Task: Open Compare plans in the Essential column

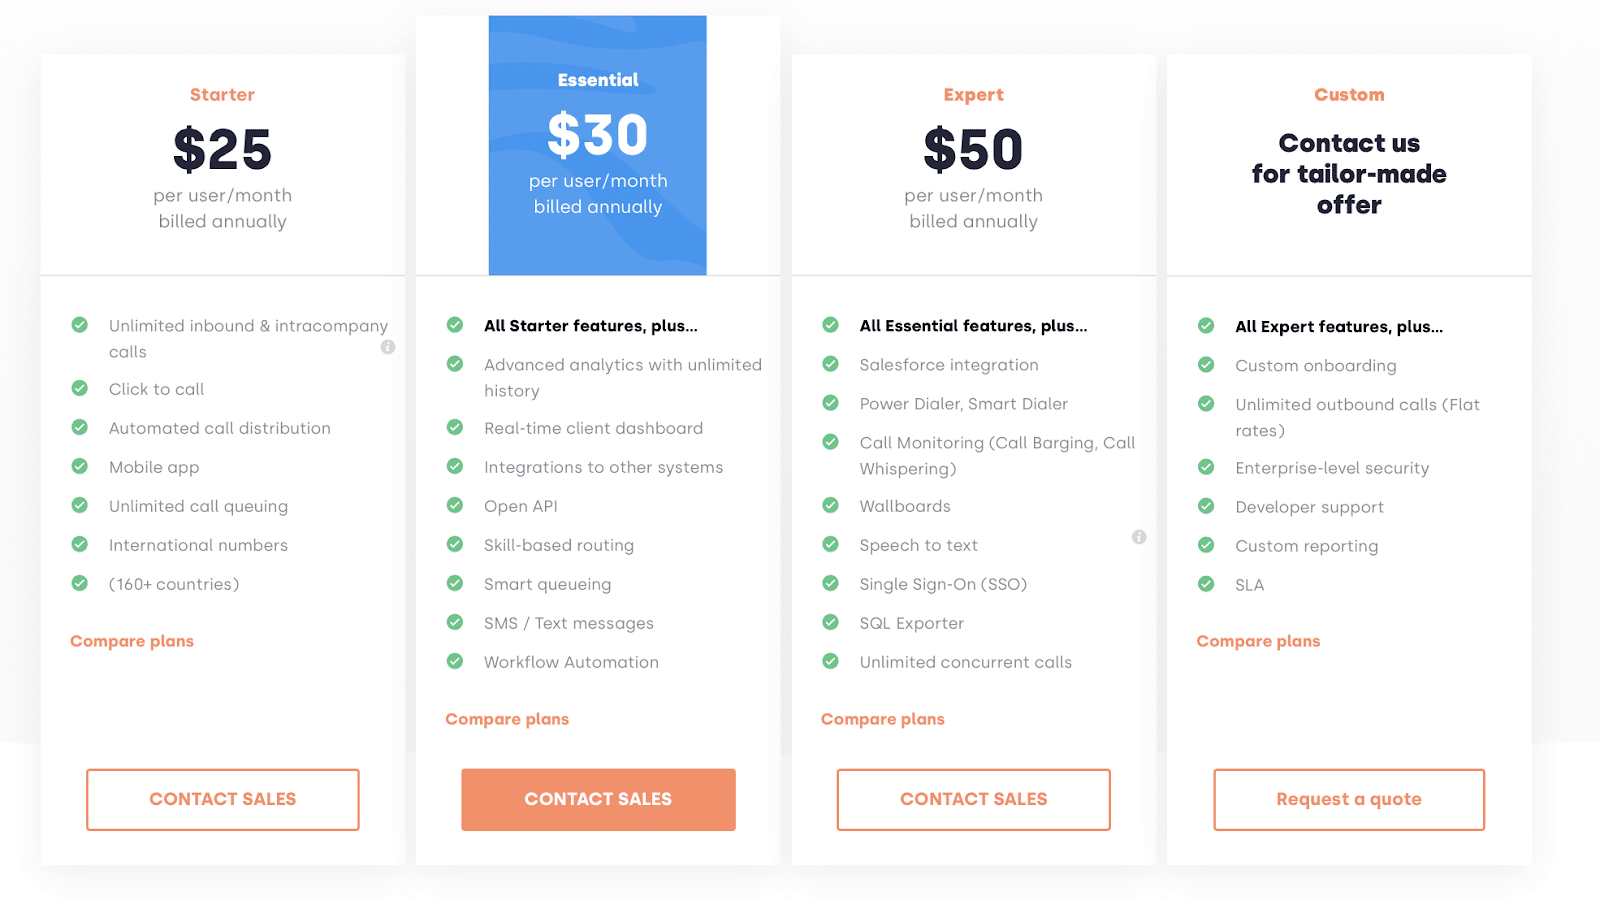Action: point(506,718)
